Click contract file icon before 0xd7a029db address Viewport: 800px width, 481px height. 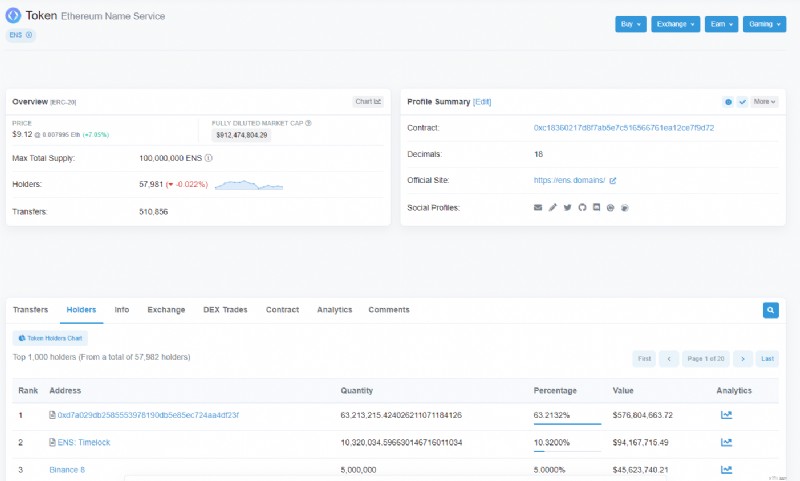pos(52,415)
